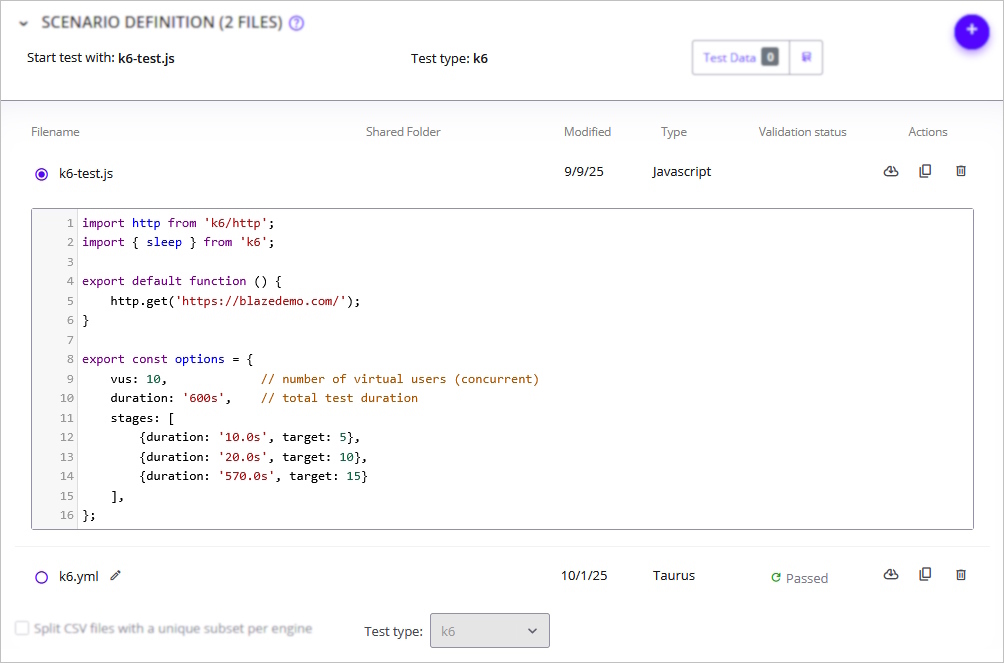Select the k6.yml radio button
Viewport: 1004px width, 663px height.
41,577
